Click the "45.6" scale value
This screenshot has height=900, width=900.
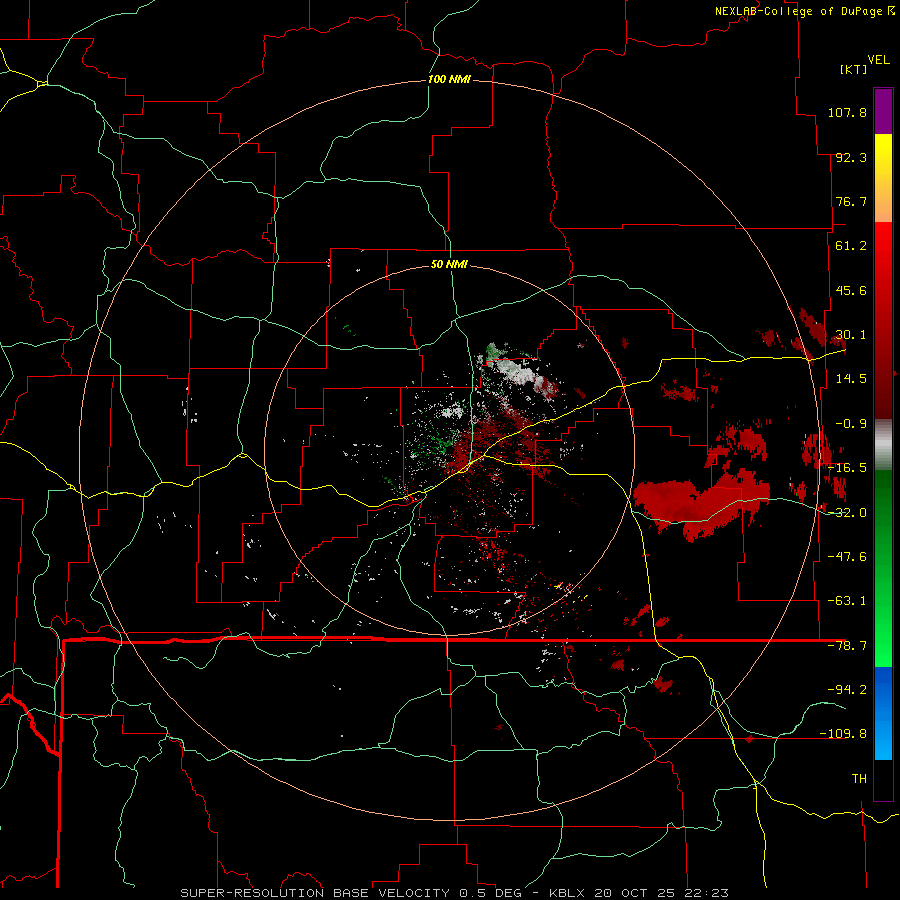pyautogui.click(x=851, y=290)
